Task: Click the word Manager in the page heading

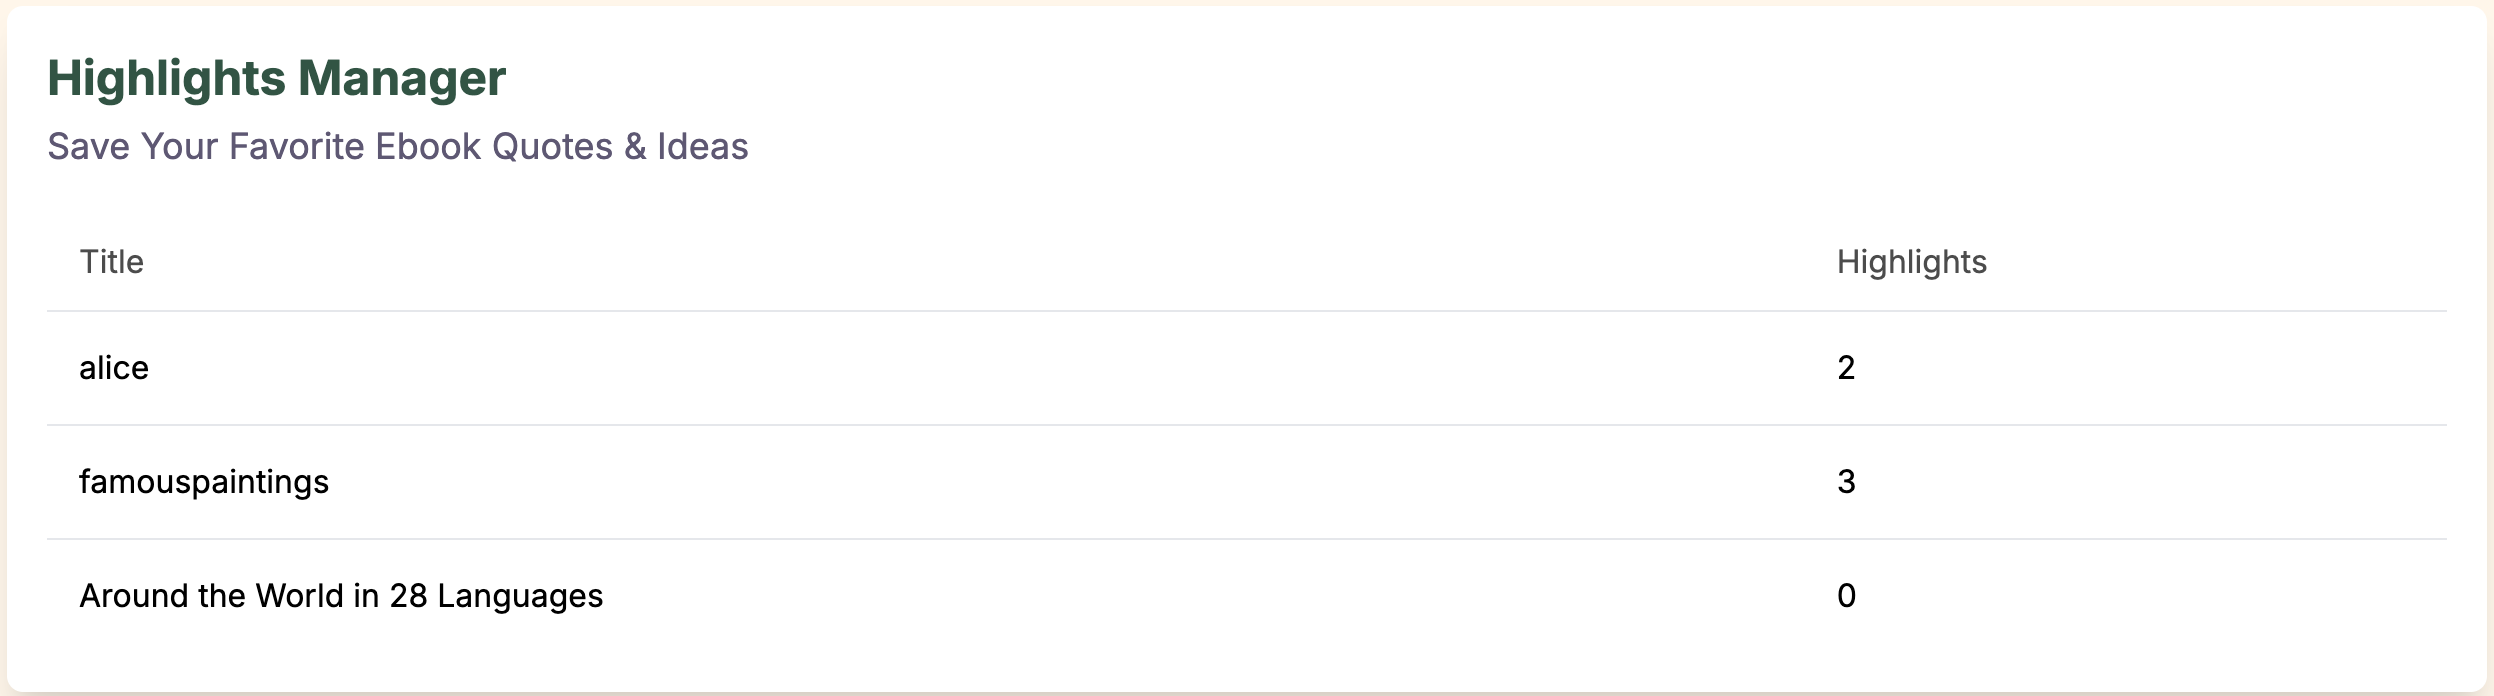Action: pos(402,78)
